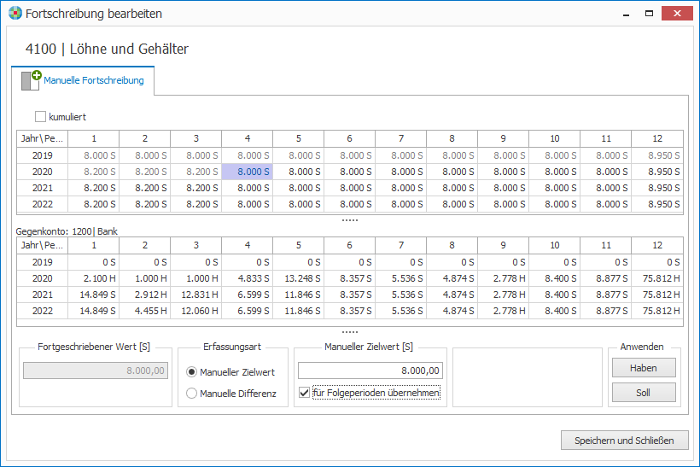Maximize the Fortschreibung bearbeiten window

coord(649,14)
